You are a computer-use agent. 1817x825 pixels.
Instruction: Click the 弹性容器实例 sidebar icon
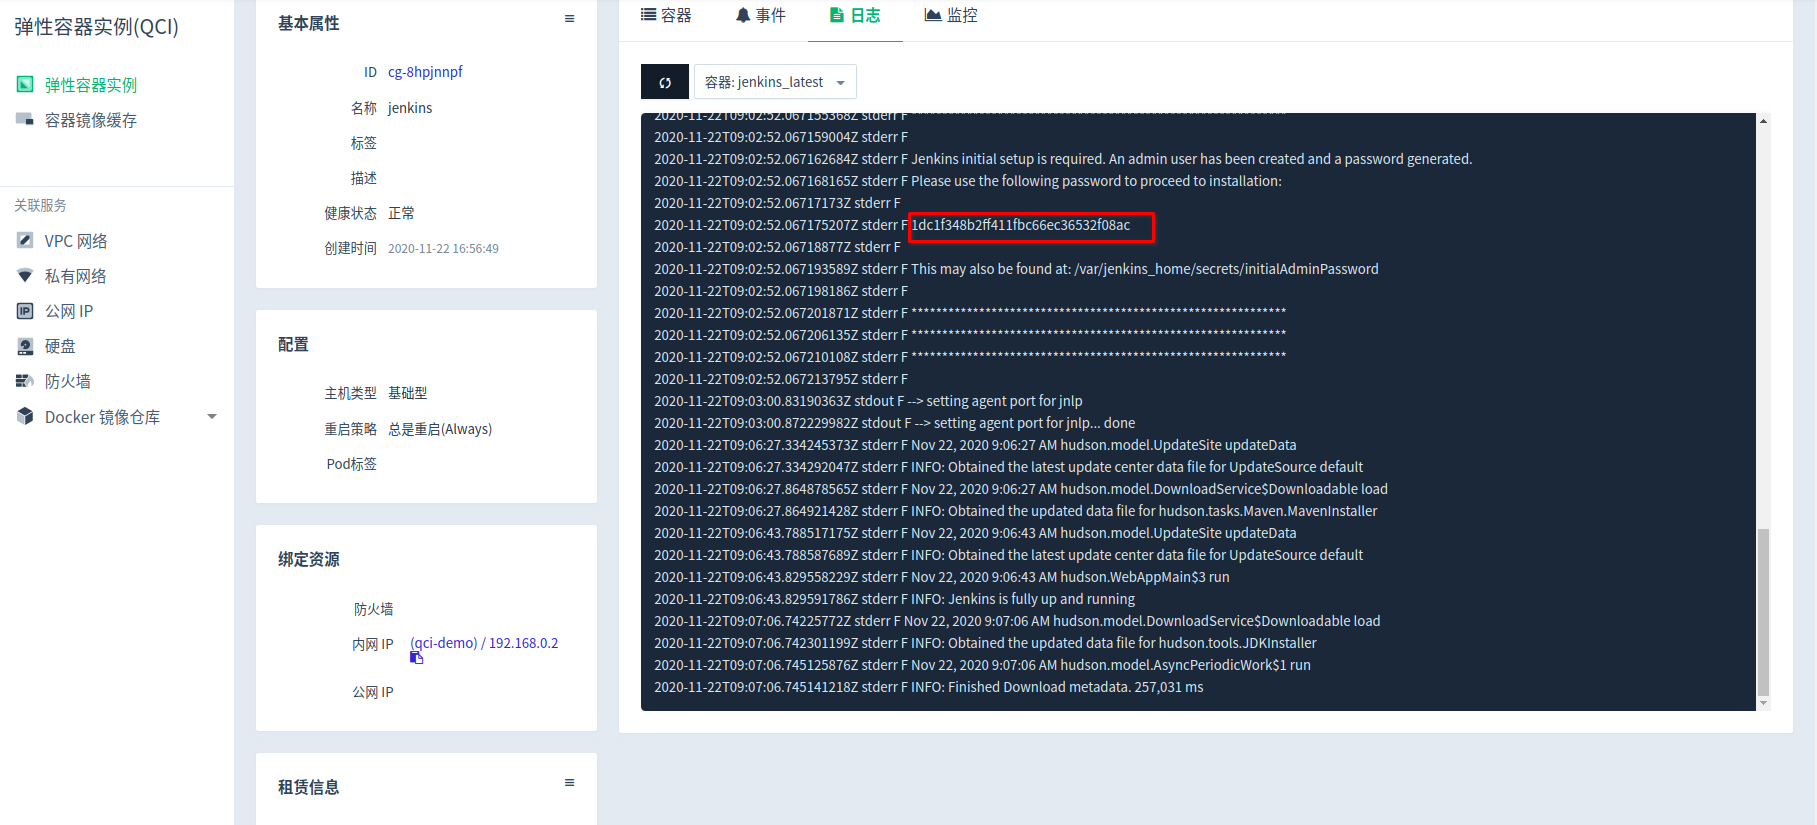[x=25, y=84]
